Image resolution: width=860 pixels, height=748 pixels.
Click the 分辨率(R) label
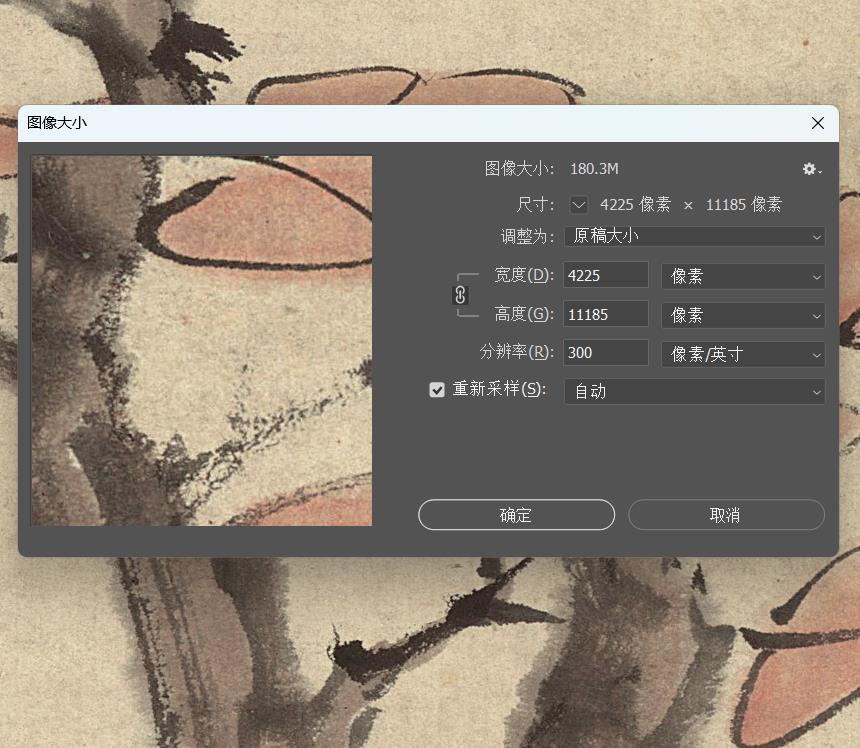517,352
